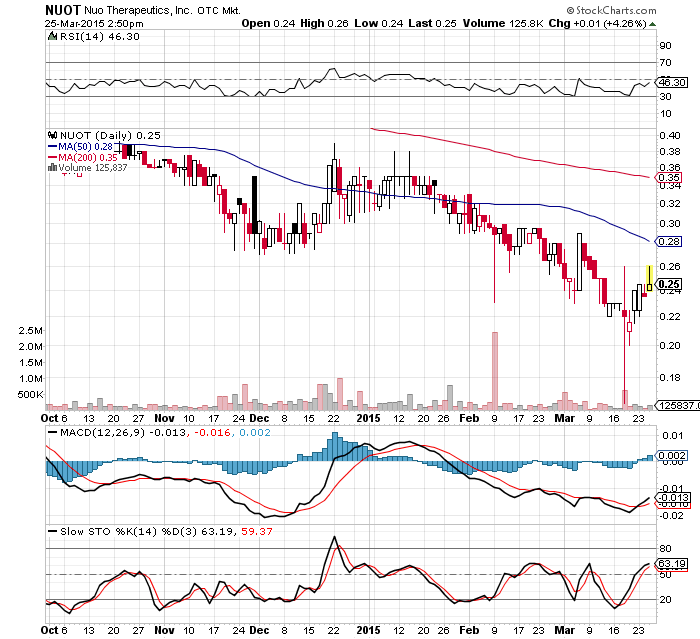The height and width of the screenshot is (639, 700).
Task: Click the blue 0.28 MA(50) tag on the price axis
Action: click(669, 242)
